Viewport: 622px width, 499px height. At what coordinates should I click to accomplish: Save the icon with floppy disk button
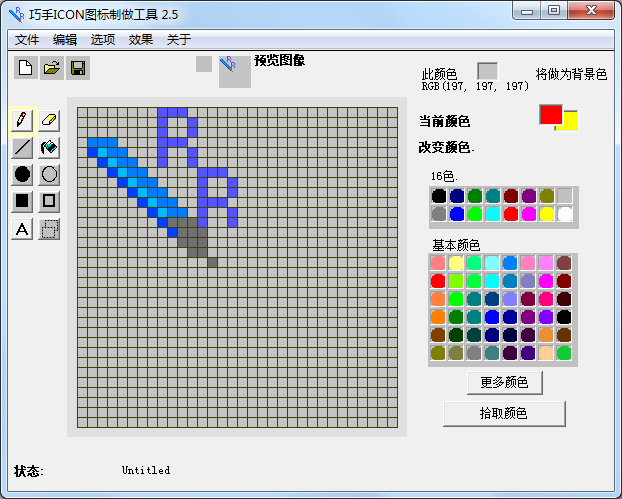pyautogui.click(x=78, y=68)
